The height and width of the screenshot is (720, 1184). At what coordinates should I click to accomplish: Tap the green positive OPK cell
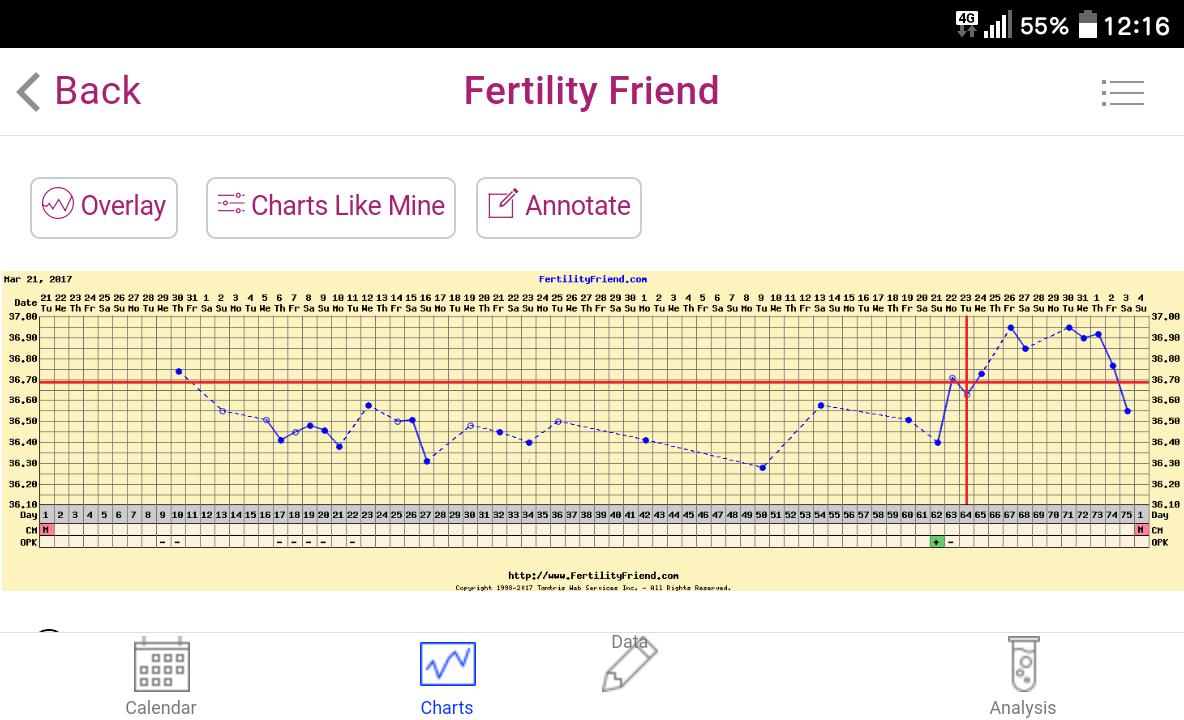click(936, 542)
